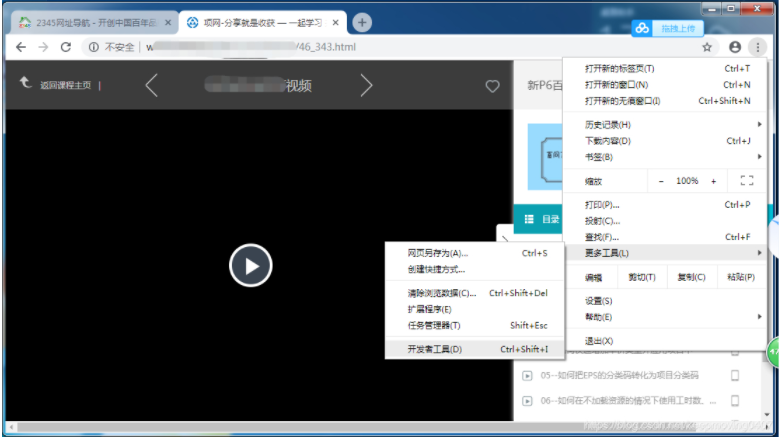Tick checkbox beside lesson 06 item
This screenshot has width=779, height=437.
point(735,401)
